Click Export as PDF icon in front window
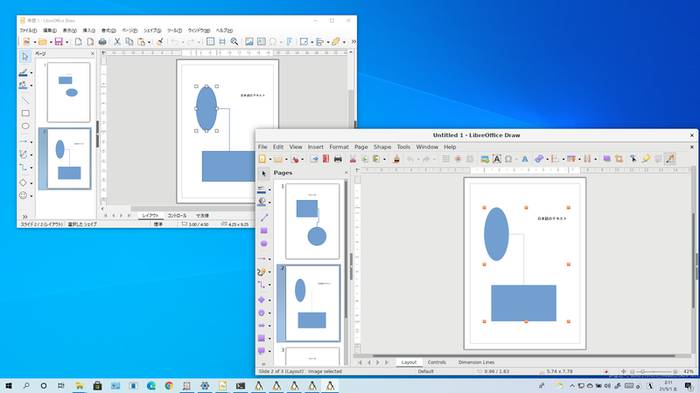This screenshot has width=700, height=393. point(326,159)
